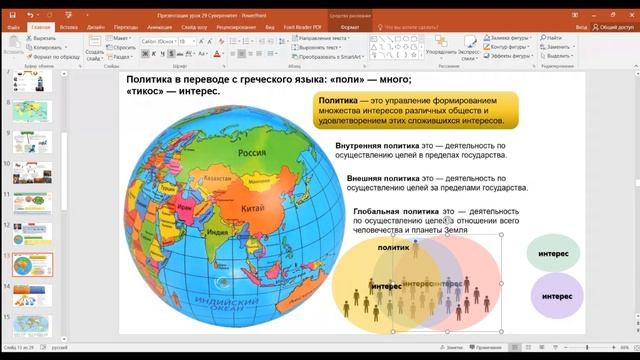This screenshot has height=360, width=640.
Task: Start slideshow from status bar icon
Action: pos(555,347)
